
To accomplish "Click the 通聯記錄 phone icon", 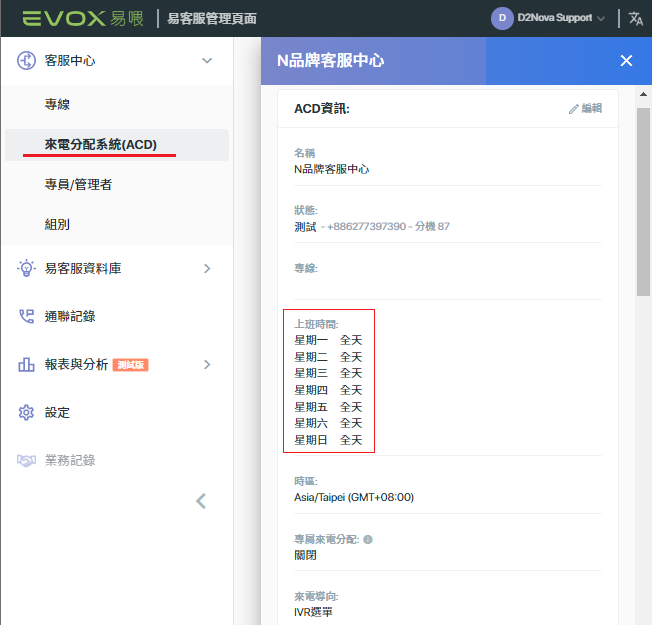I will click(26, 316).
